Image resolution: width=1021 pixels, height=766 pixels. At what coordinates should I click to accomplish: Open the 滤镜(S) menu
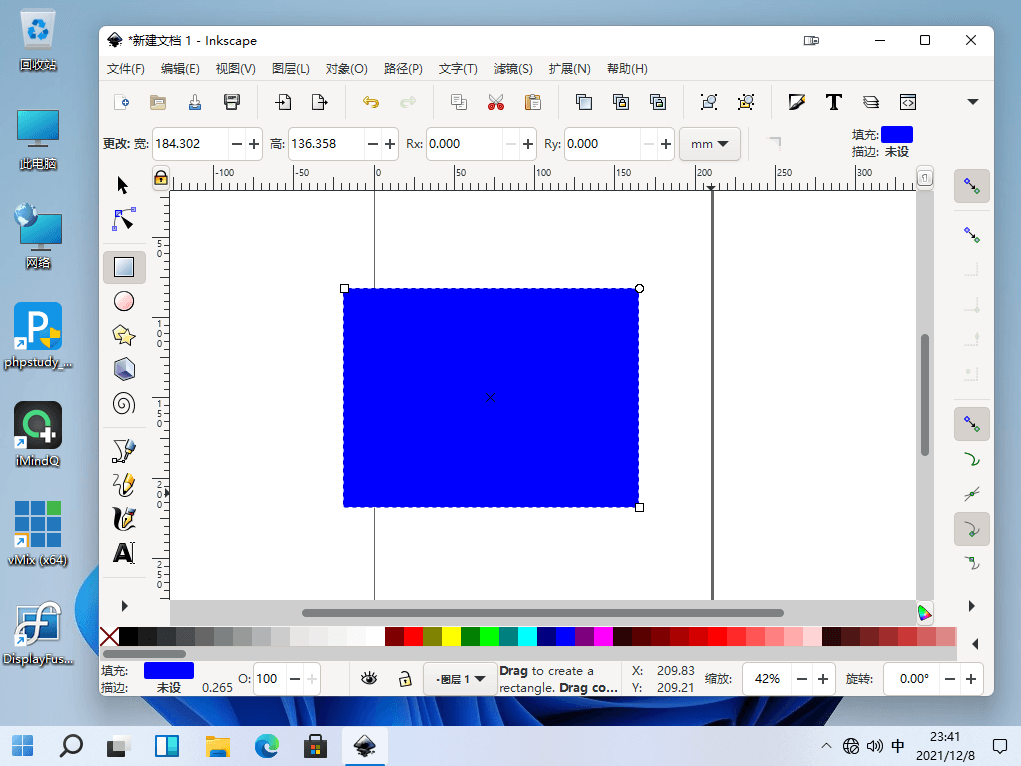513,68
